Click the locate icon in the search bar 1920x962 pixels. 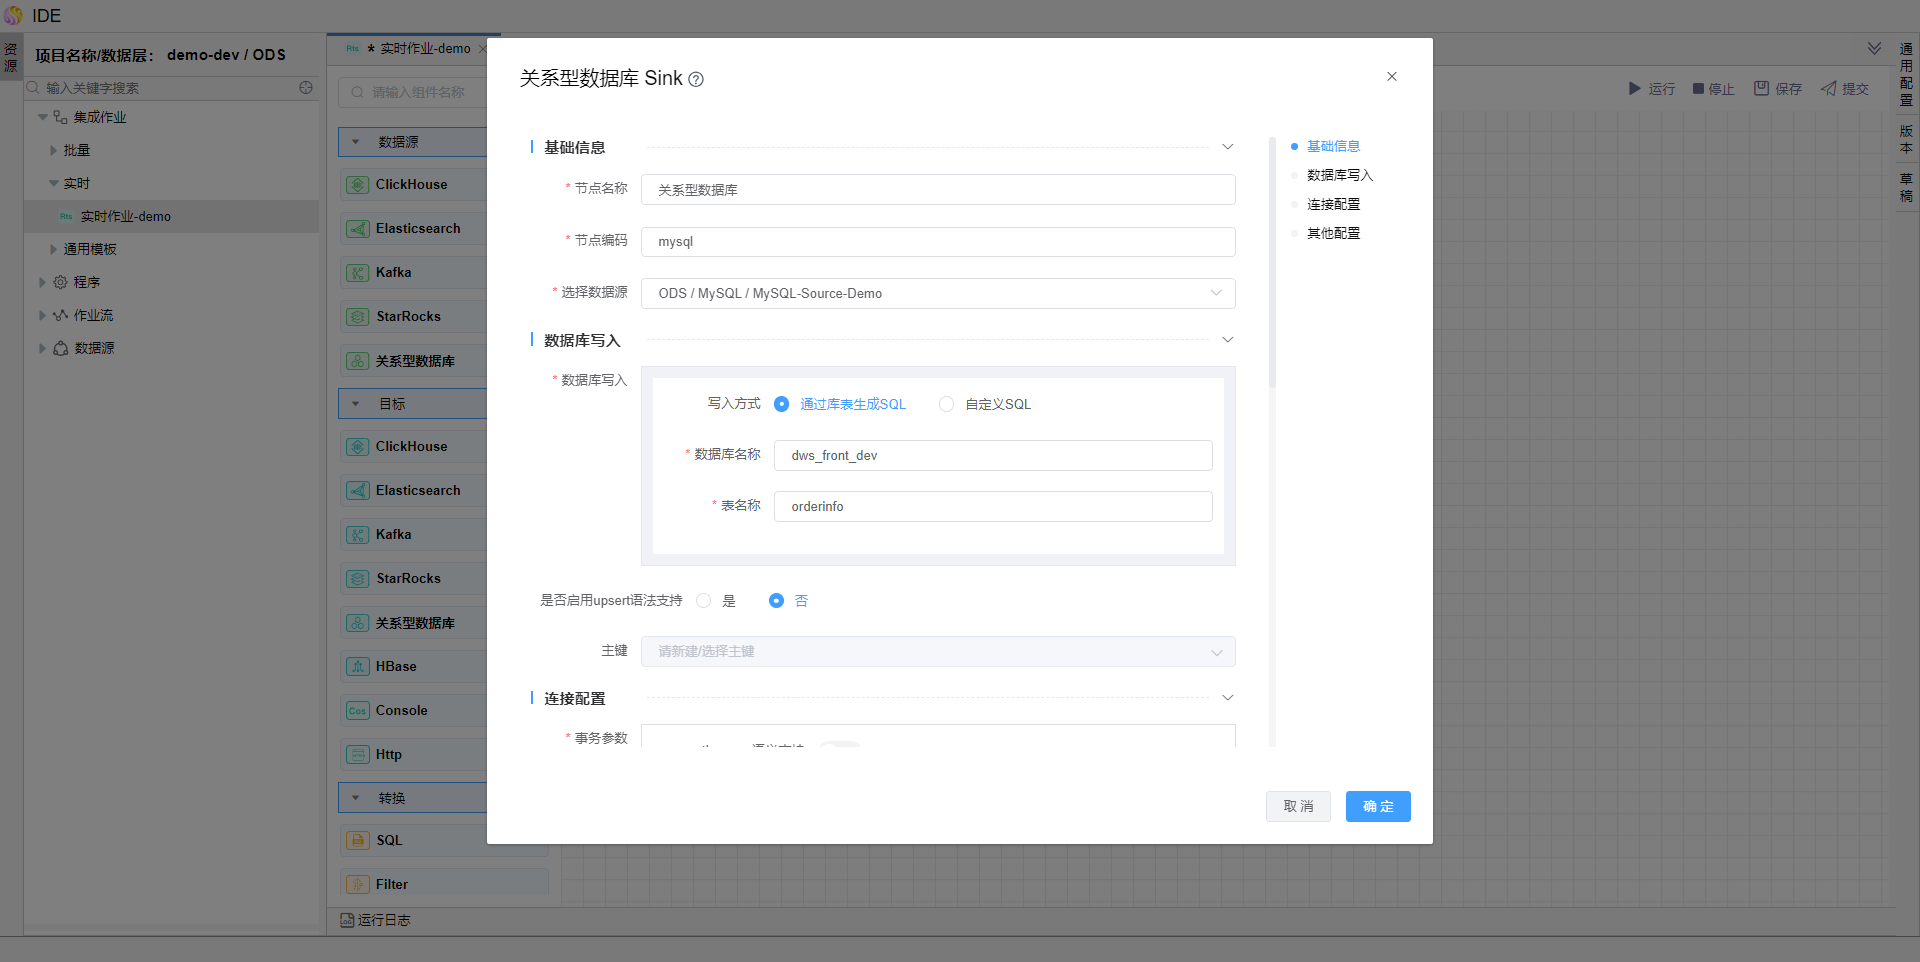(x=306, y=88)
